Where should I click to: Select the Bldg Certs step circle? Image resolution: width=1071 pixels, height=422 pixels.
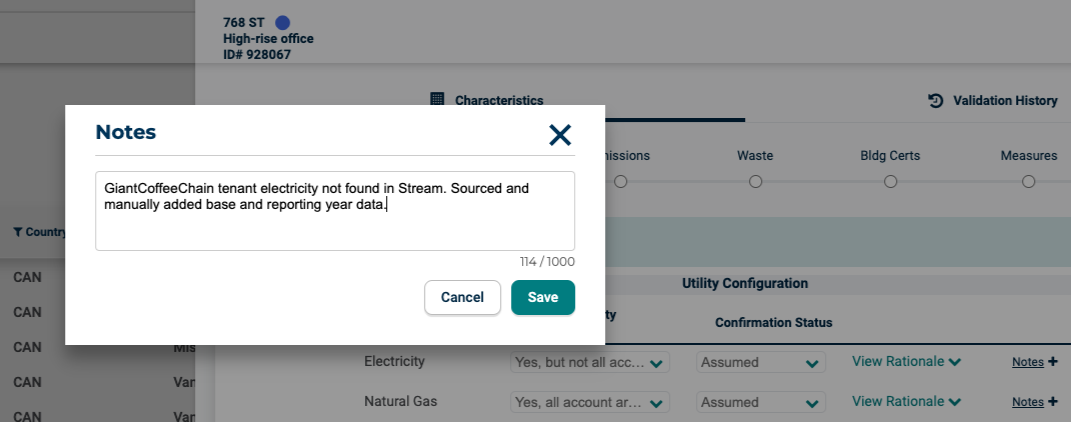tap(890, 181)
